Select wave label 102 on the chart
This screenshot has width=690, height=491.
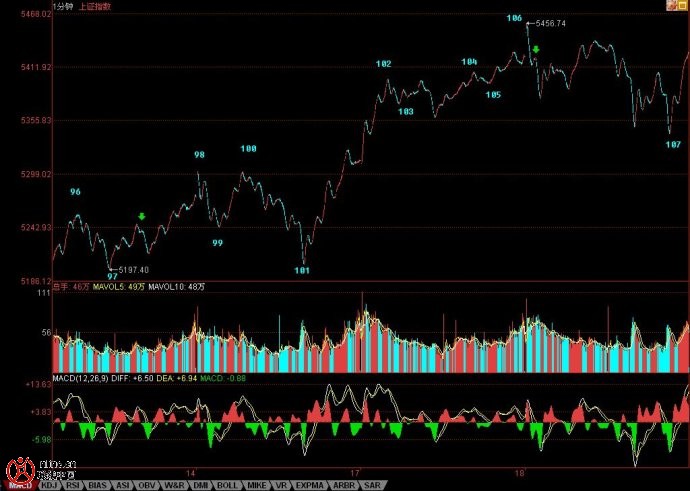[383, 64]
